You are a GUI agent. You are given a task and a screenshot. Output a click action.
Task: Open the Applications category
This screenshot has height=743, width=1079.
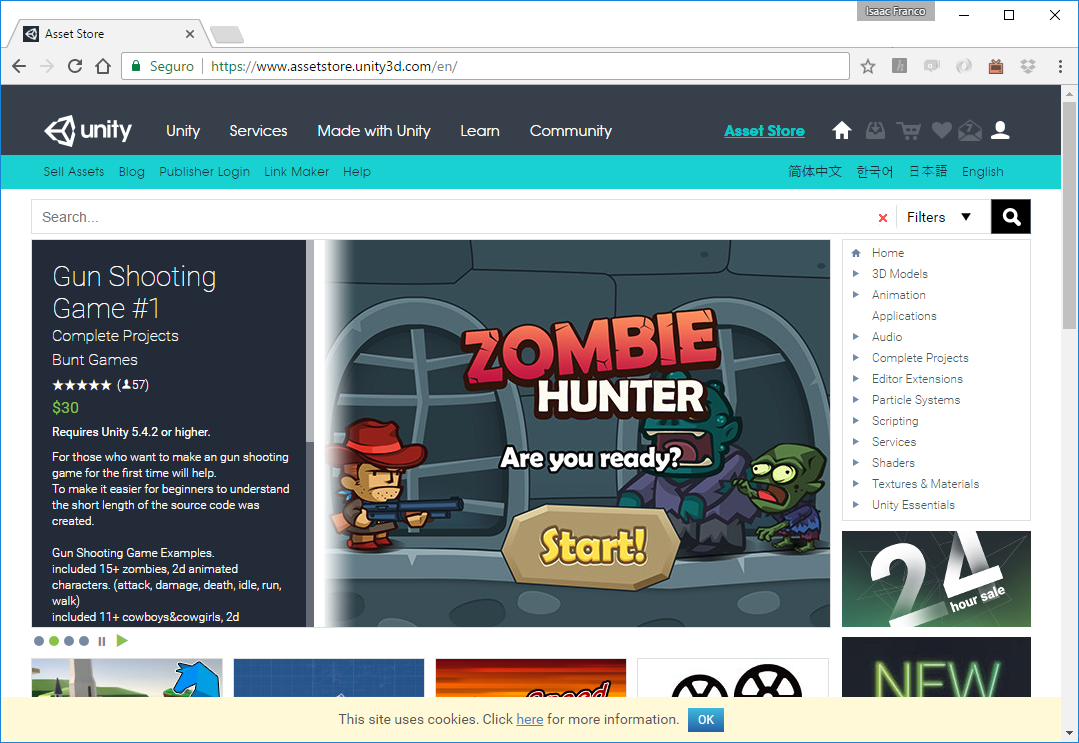pyautogui.click(x=904, y=316)
